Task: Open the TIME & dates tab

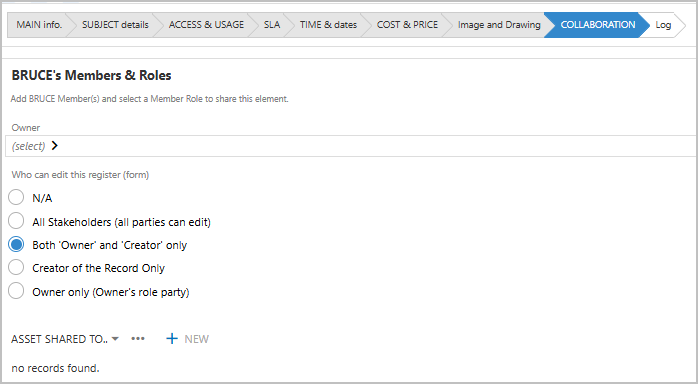Action: [x=328, y=25]
